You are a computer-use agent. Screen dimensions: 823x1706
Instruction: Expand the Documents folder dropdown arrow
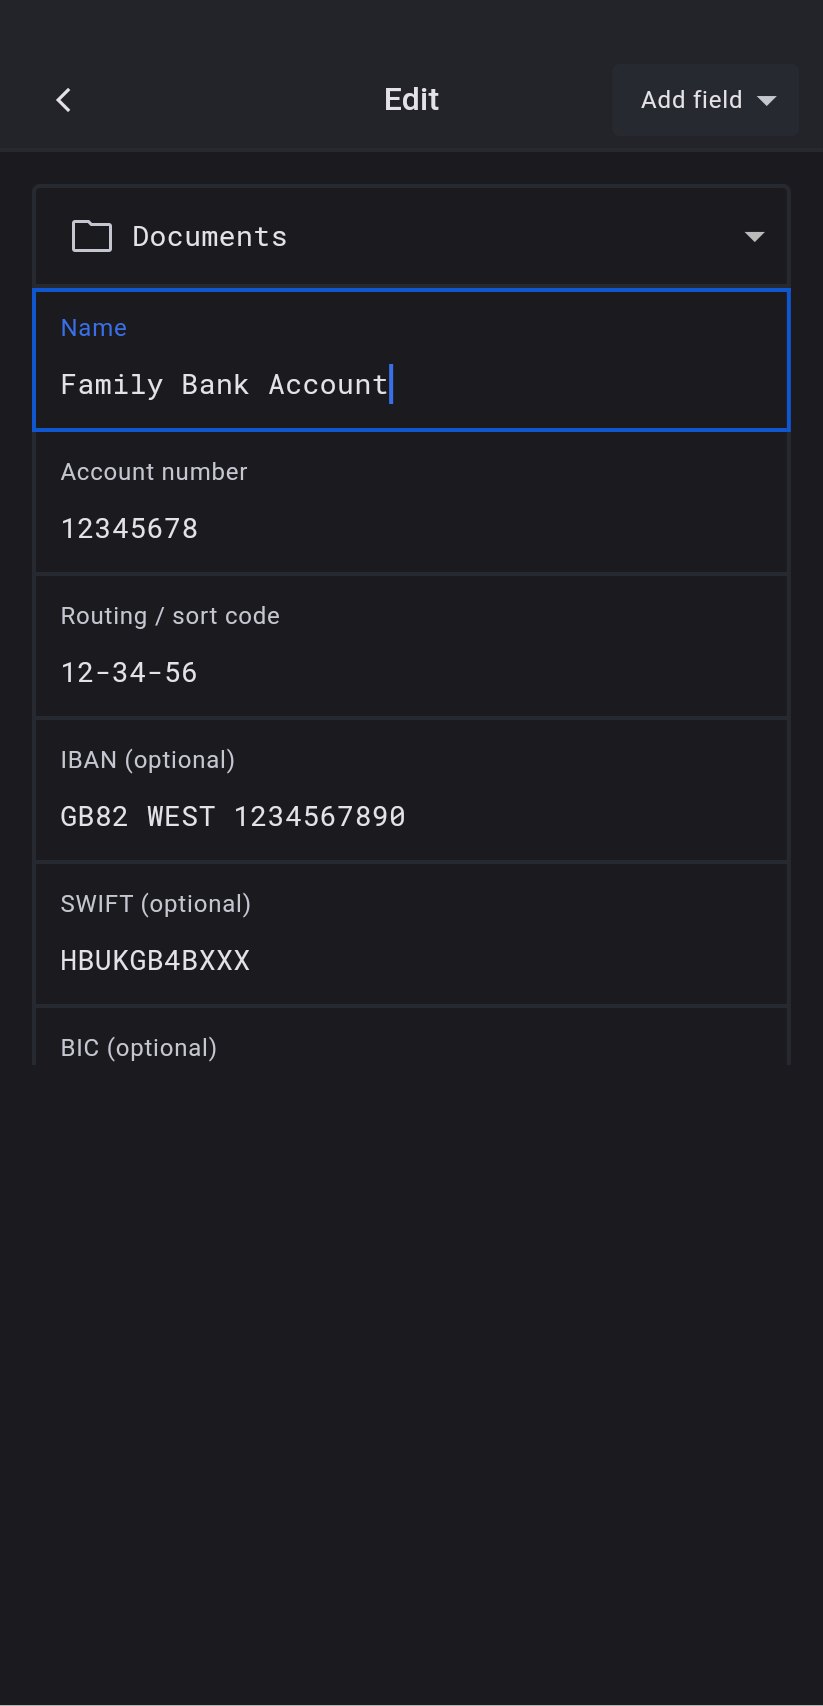click(x=754, y=237)
